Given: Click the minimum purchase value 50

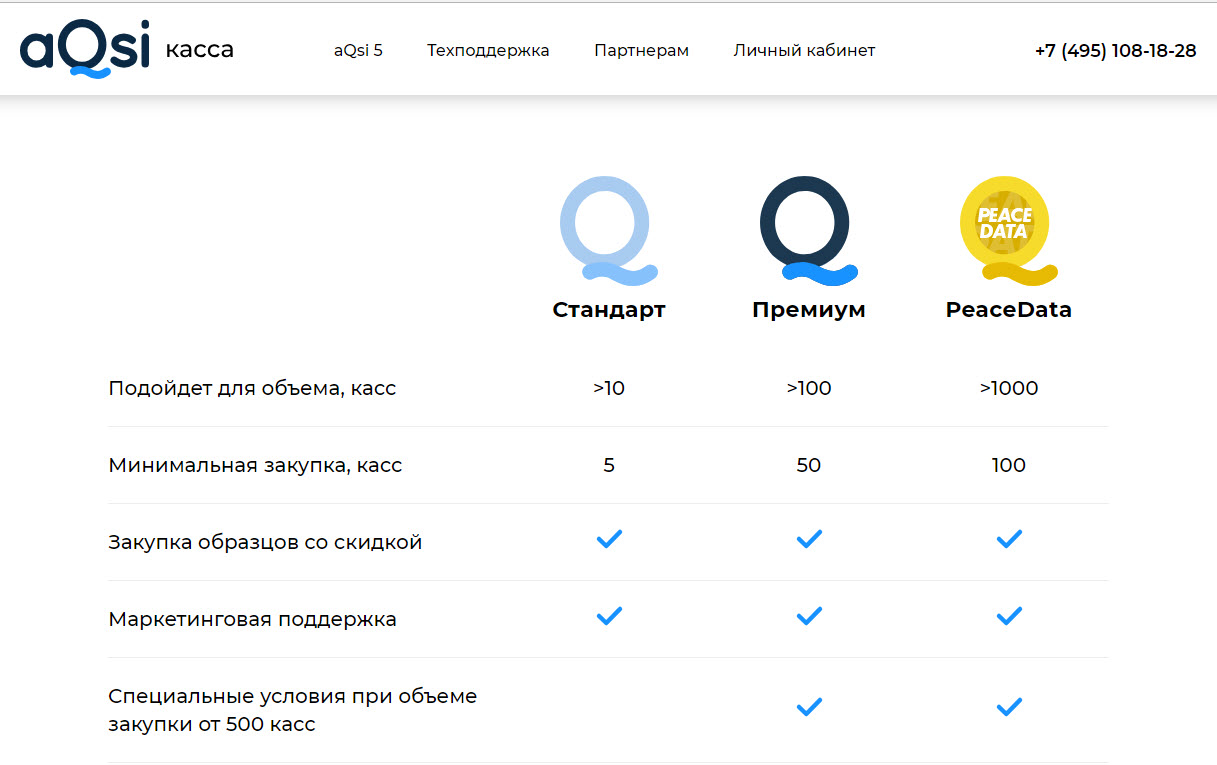Looking at the screenshot, I should 809,465.
